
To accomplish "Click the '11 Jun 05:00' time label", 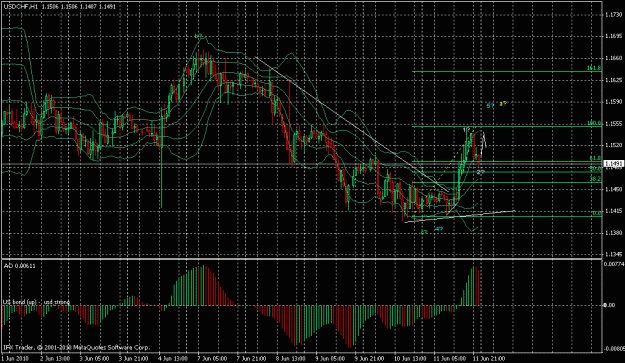I will click(x=450, y=359).
